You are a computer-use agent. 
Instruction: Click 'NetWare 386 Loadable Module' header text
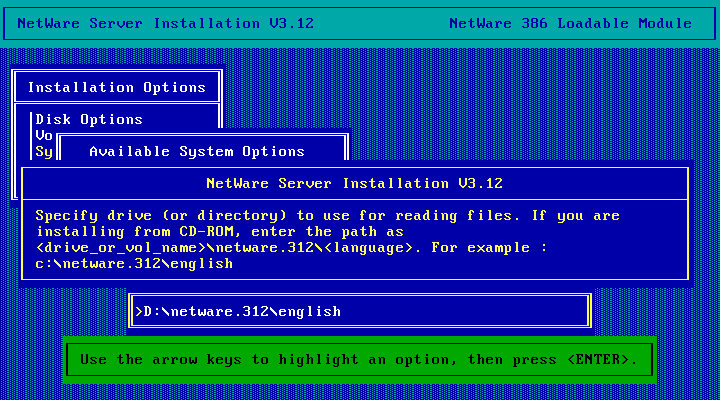570,23
